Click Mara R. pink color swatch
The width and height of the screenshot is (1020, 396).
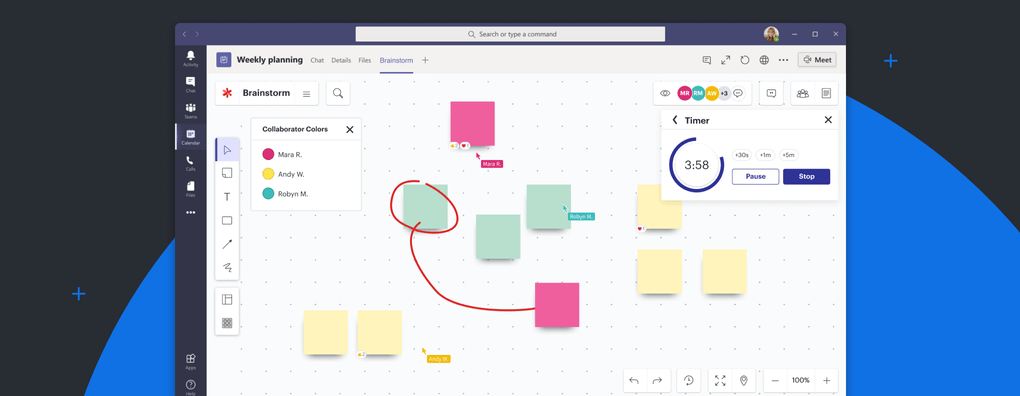pyautogui.click(x=268, y=154)
